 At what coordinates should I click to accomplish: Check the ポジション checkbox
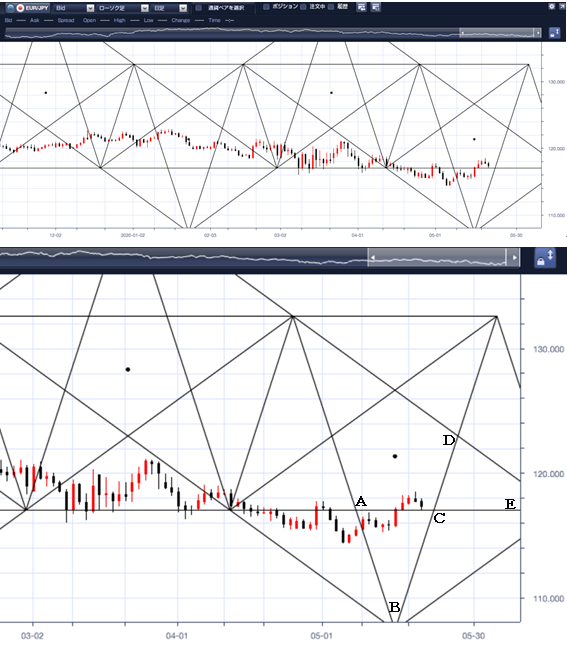pyautogui.click(x=266, y=7)
